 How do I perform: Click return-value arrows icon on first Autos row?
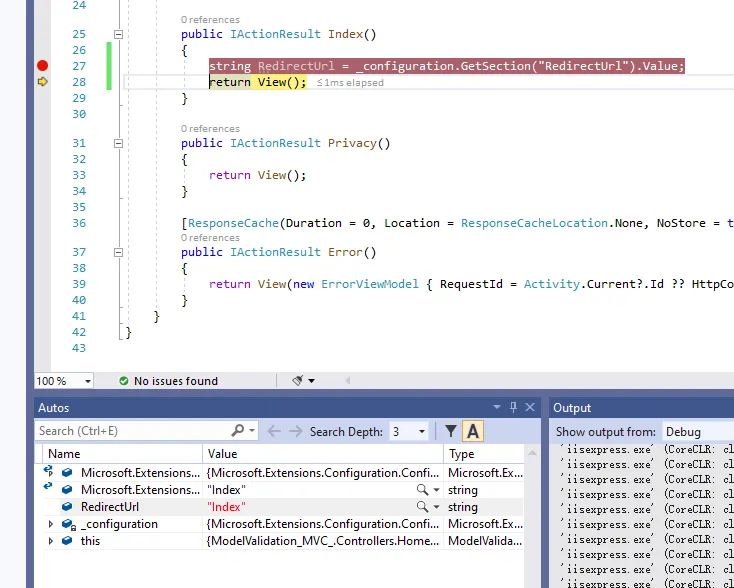pos(48,470)
